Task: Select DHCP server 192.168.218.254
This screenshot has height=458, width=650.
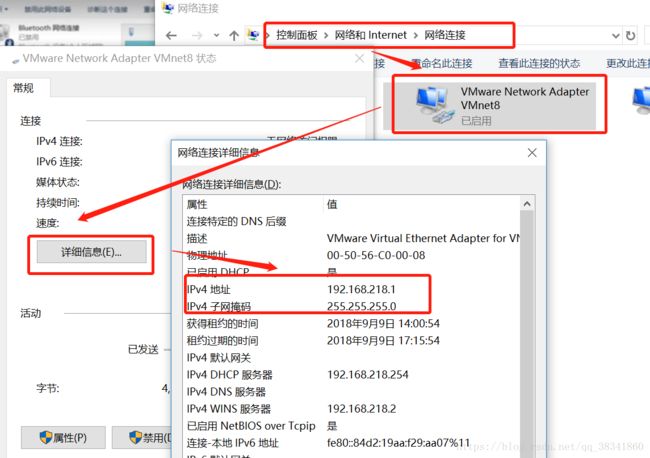Action: (368, 375)
